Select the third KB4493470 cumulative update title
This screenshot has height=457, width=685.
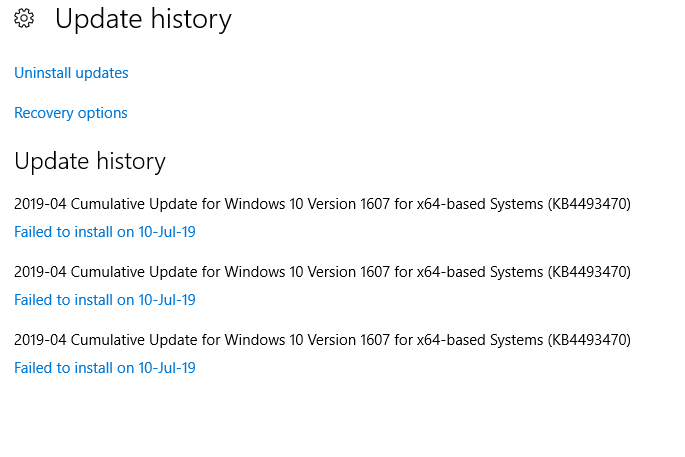(322, 340)
